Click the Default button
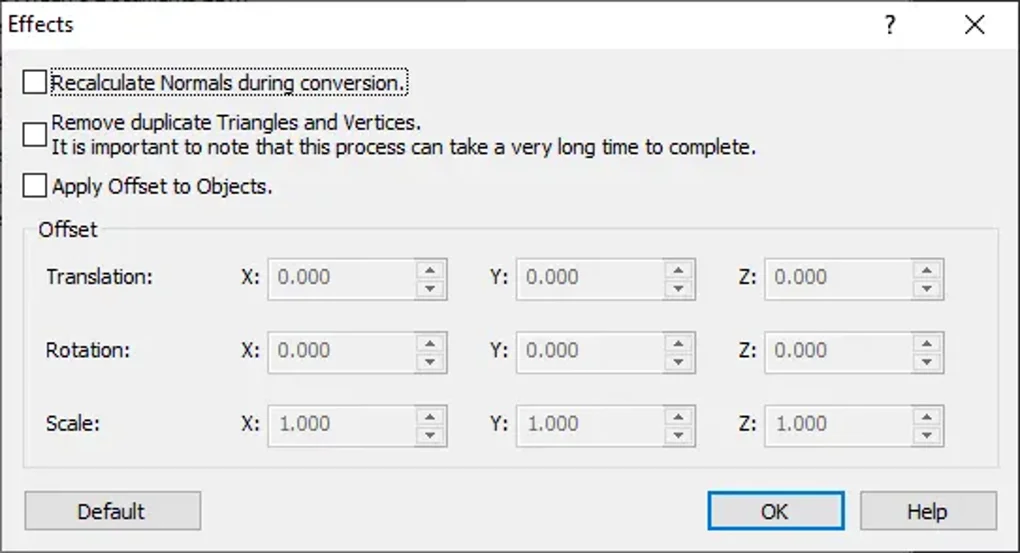This screenshot has width=1020, height=553. point(112,511)
